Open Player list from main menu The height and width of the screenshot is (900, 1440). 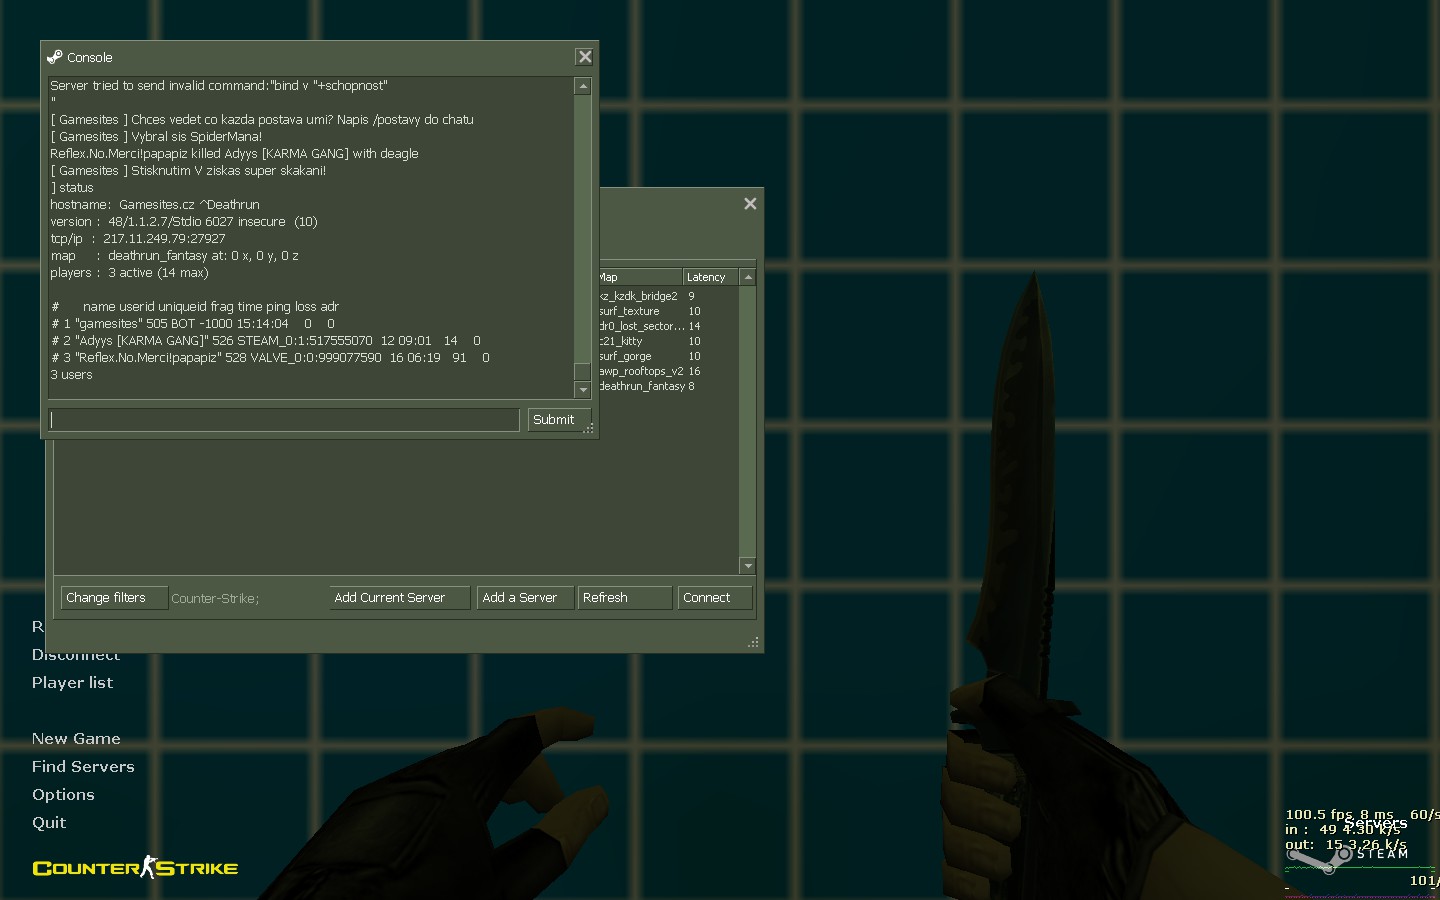[x=72, y=683]
